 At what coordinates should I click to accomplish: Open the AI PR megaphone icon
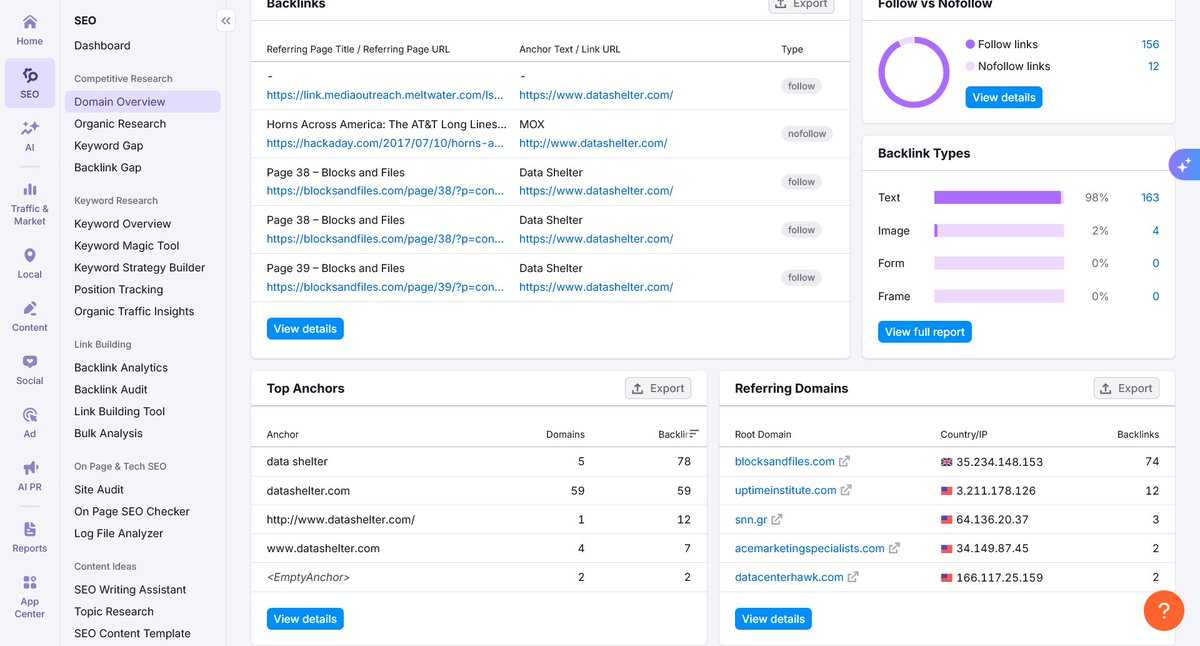[x=30, y=468]
